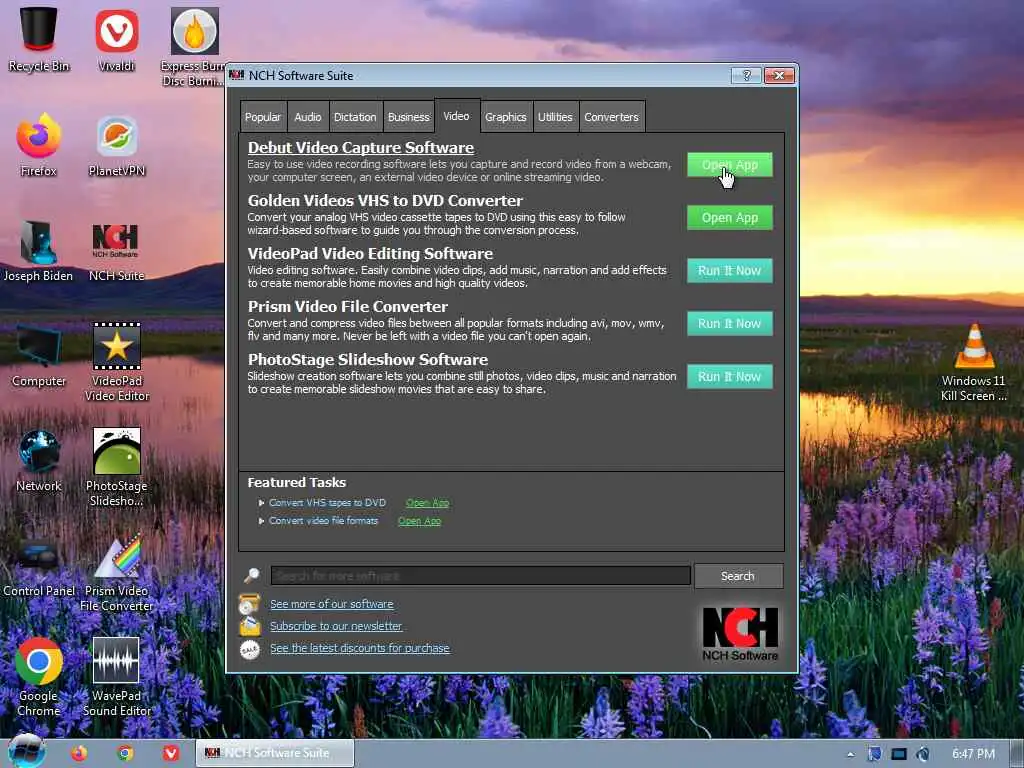Image resolution: width=1024 pixels, height=768 pixels.
Task: Launch Chrome from the taskbar
Action: [x=125, y=753]
